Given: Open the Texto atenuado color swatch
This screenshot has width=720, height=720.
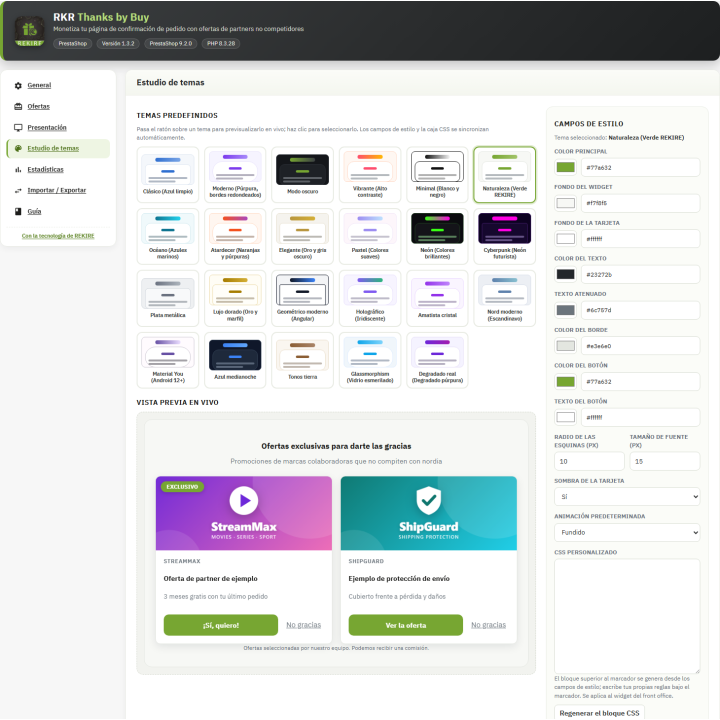Looking at the screenshot, I should pos(566,310).
